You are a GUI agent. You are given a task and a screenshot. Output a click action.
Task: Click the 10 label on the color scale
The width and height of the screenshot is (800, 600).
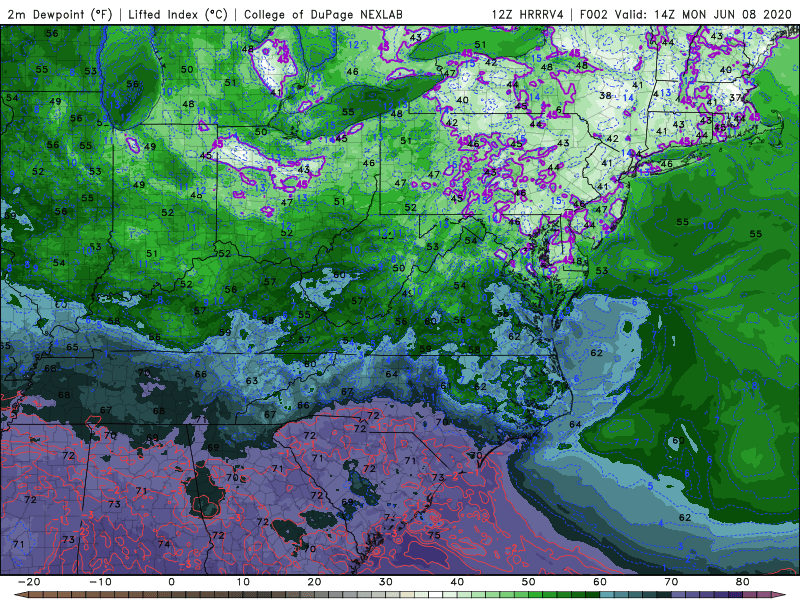pos(243,582)
